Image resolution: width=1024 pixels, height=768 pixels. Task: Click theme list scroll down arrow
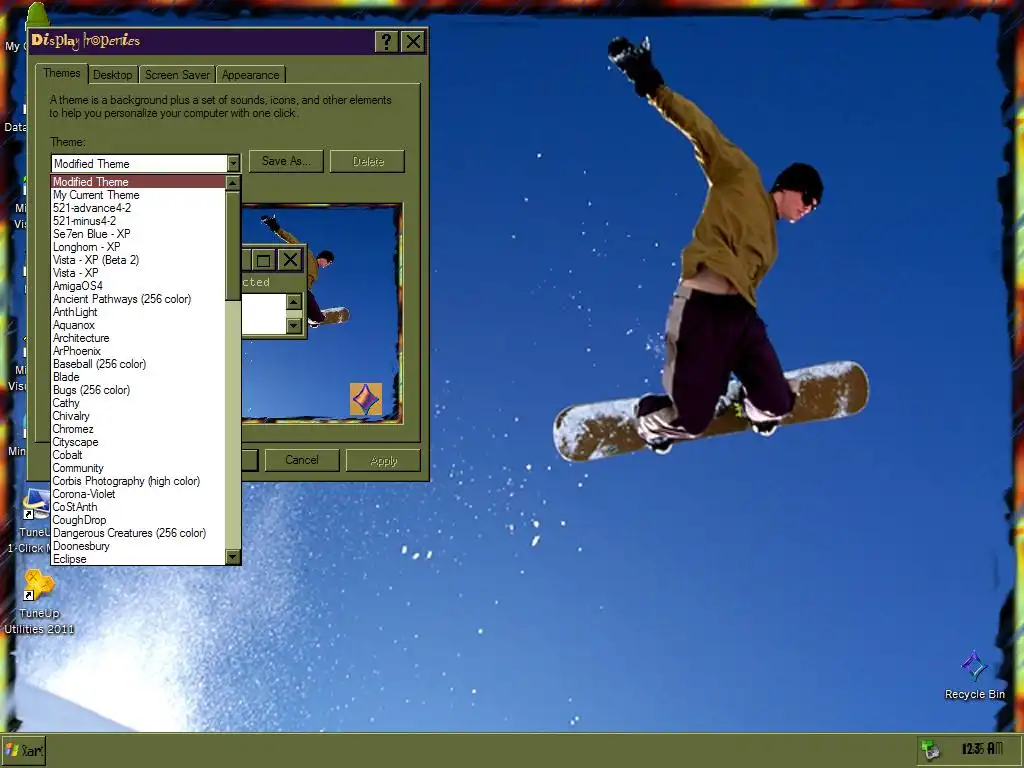(233, 556)
